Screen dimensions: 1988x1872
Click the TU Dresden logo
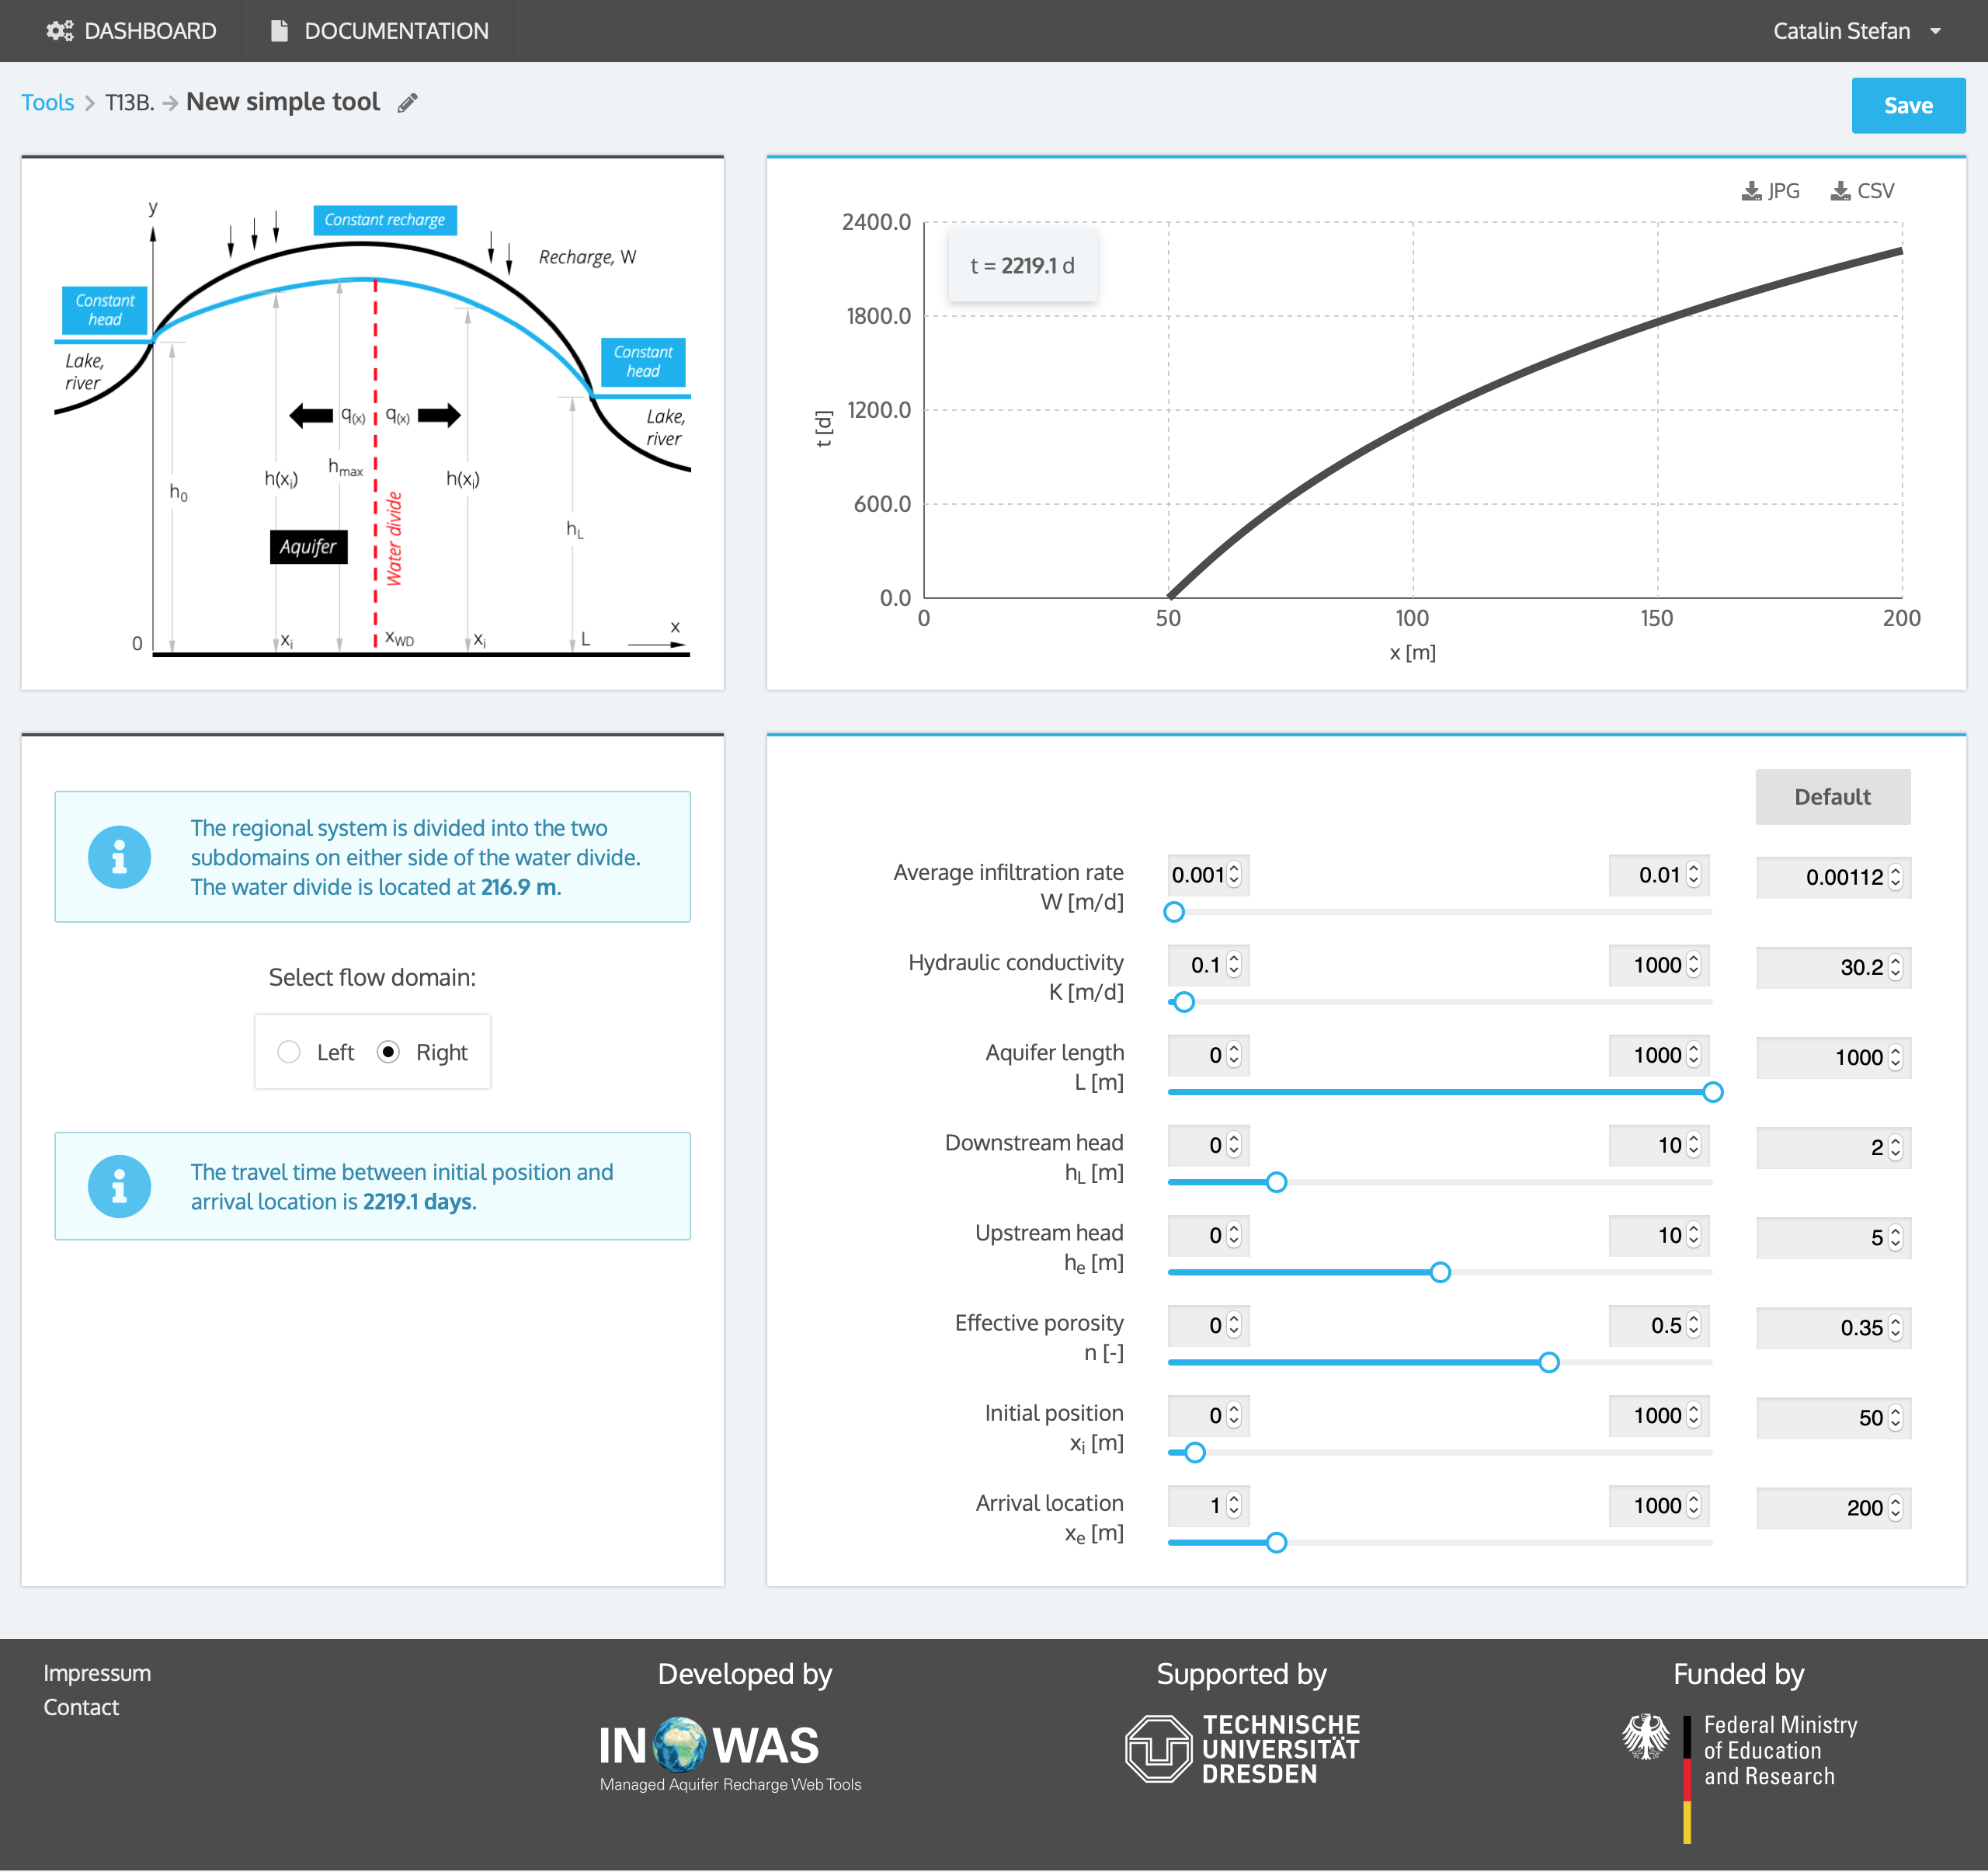click(x=1243, y=1749)
